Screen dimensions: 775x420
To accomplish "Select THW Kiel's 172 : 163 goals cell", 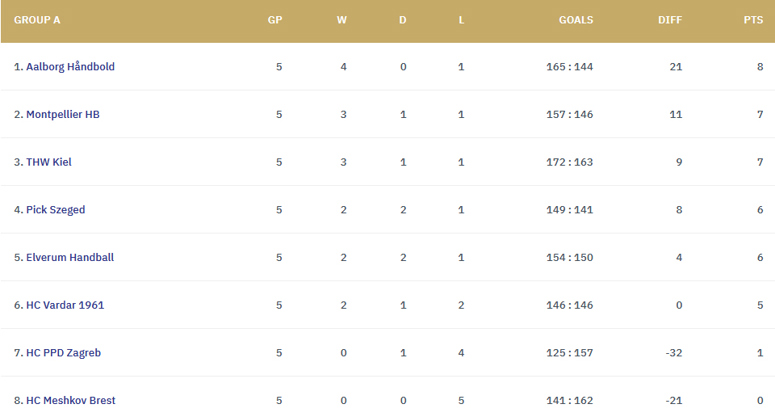I will click(x=569, y=162).
